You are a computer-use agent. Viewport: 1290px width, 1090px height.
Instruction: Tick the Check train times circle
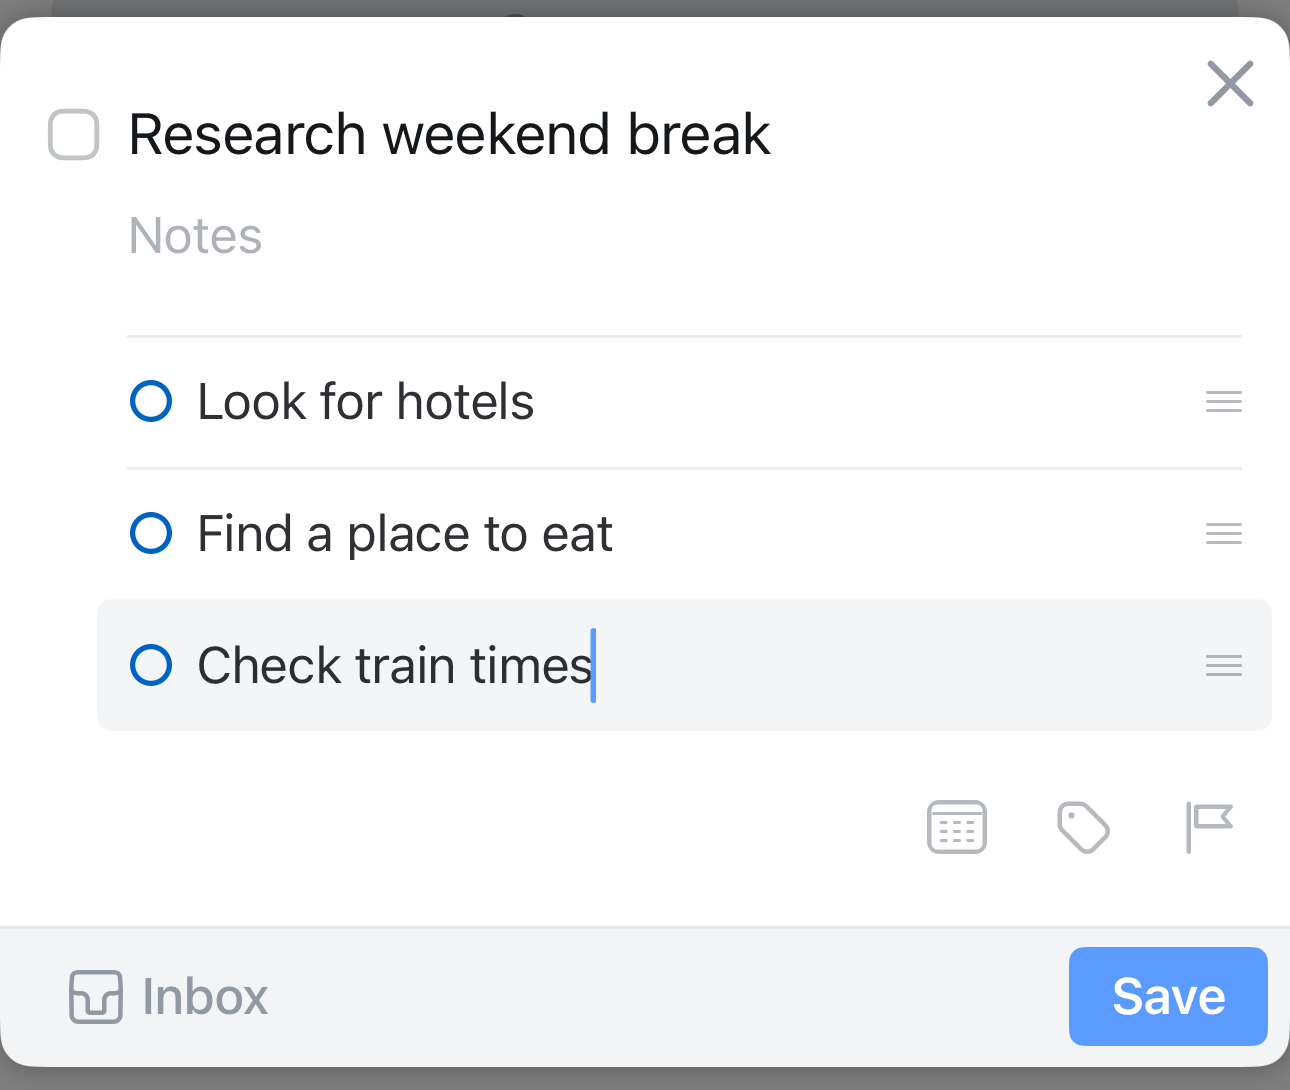click(x=151, y=665)
